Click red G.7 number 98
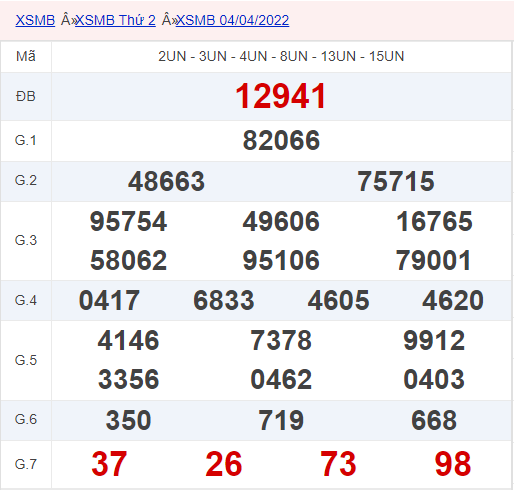Screen dimensions: 514x490 pos(453,464)
